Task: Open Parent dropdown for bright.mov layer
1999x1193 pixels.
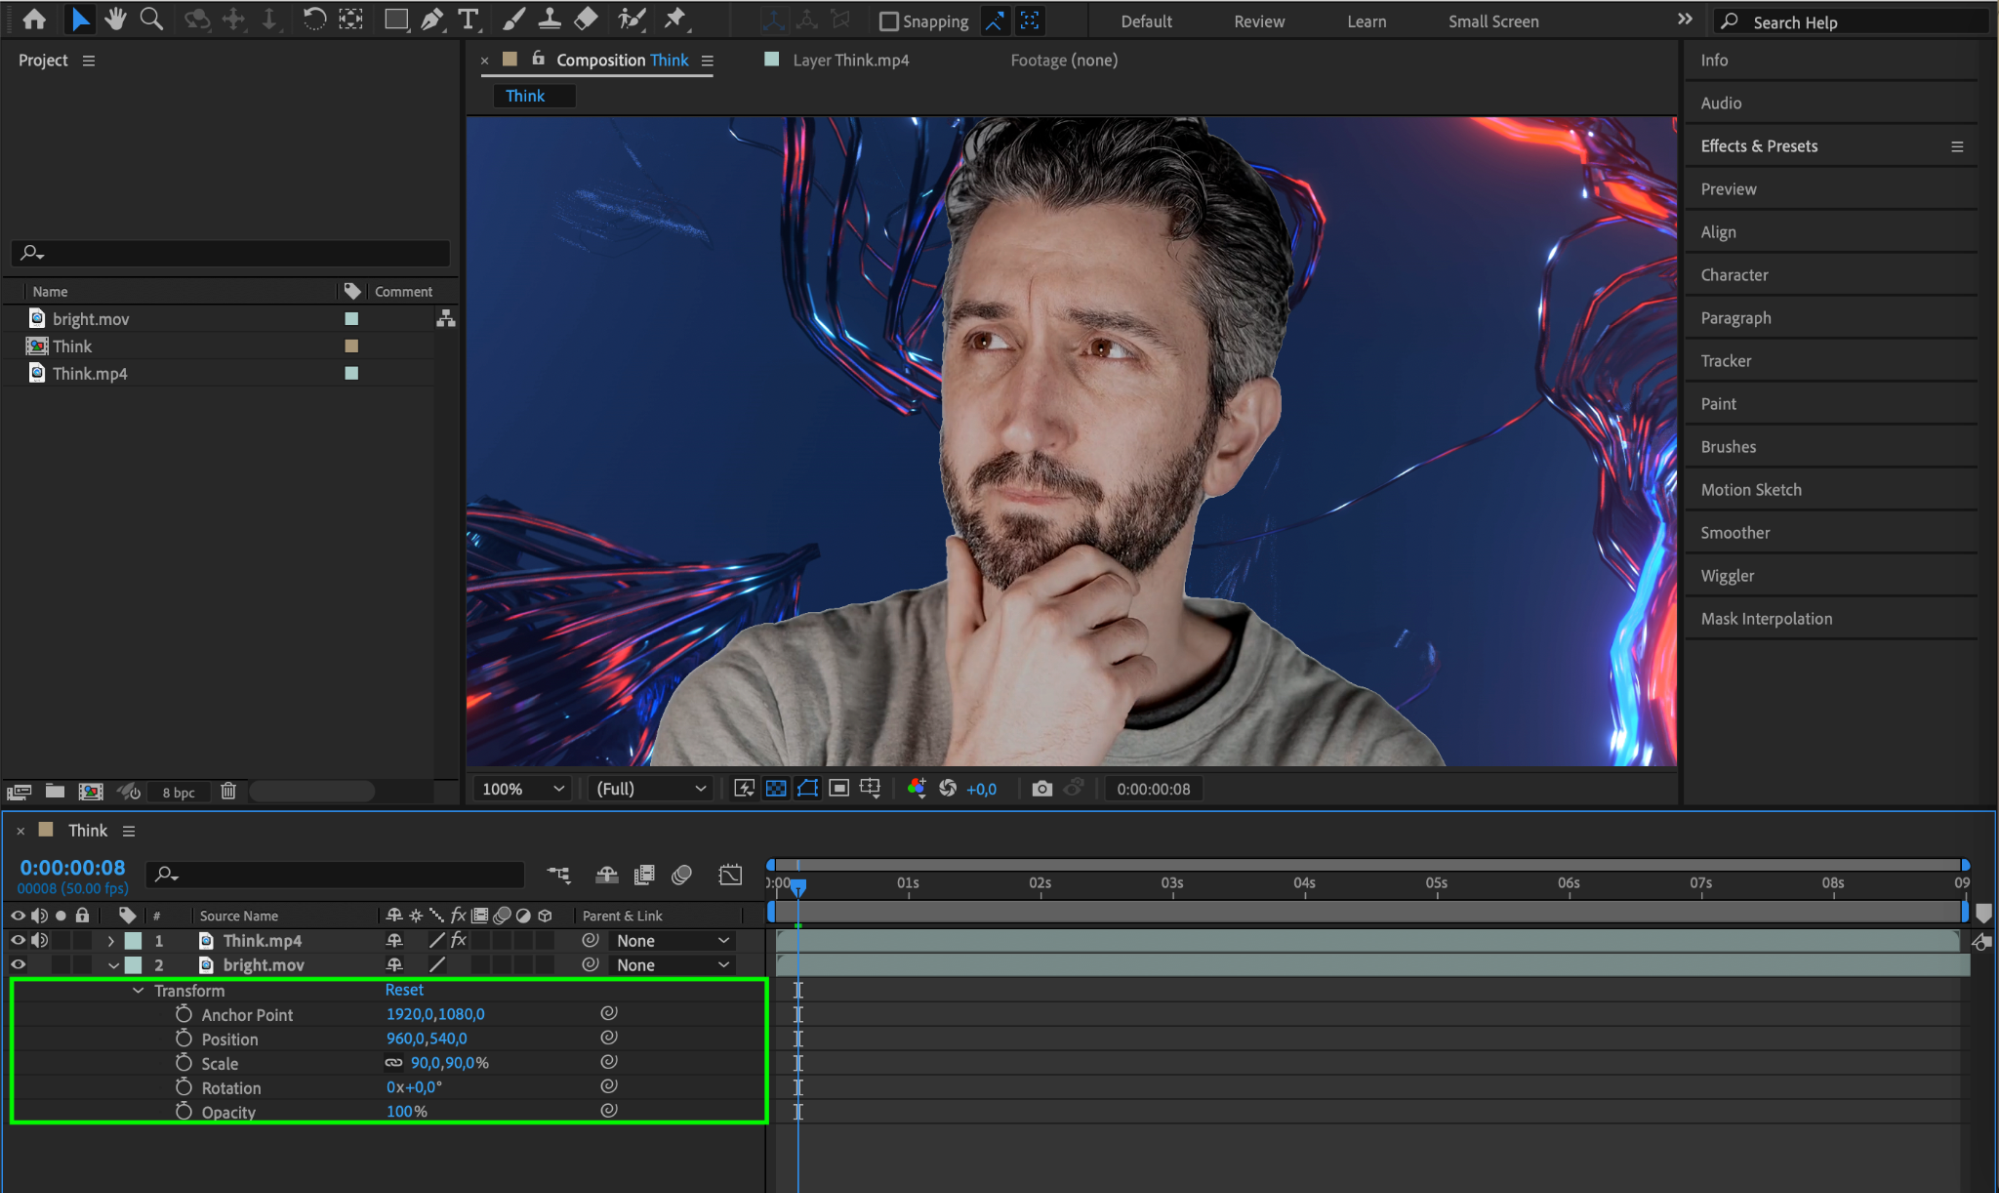Action: point(672,965)
